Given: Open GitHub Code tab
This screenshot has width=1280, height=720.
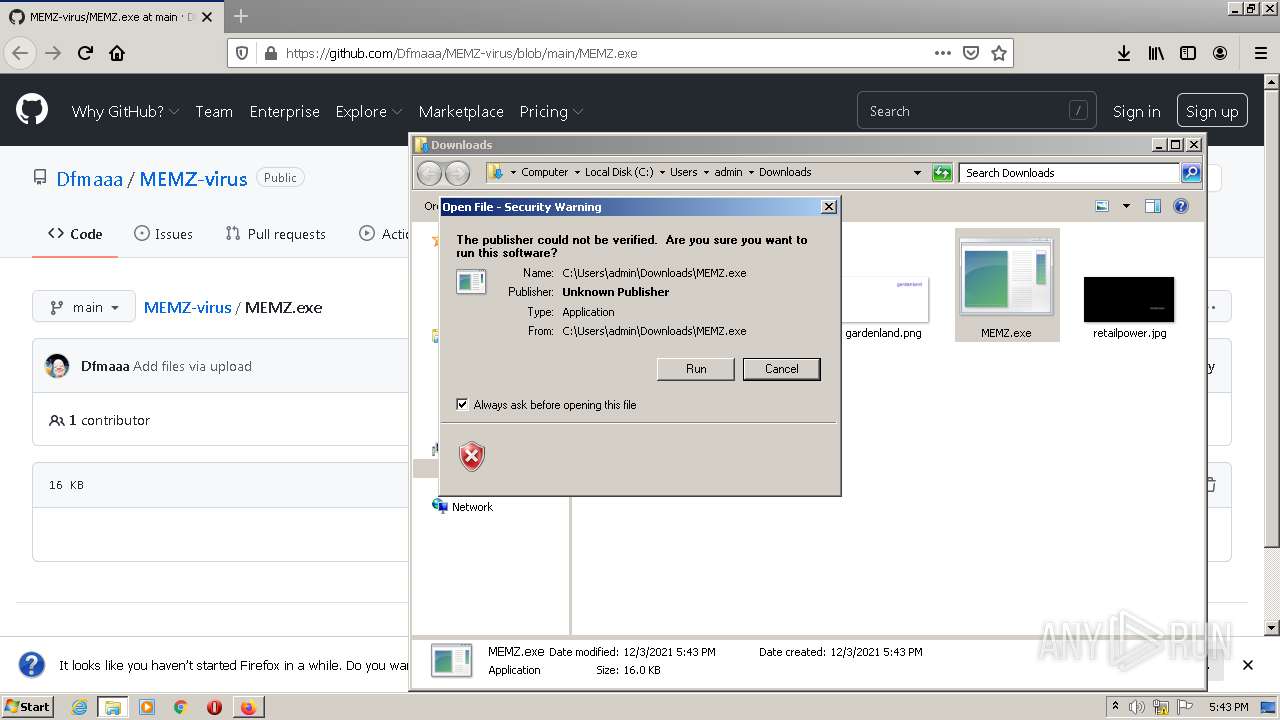Looking at the screenshot, I should pyautogui.click(x=75, y=234).
